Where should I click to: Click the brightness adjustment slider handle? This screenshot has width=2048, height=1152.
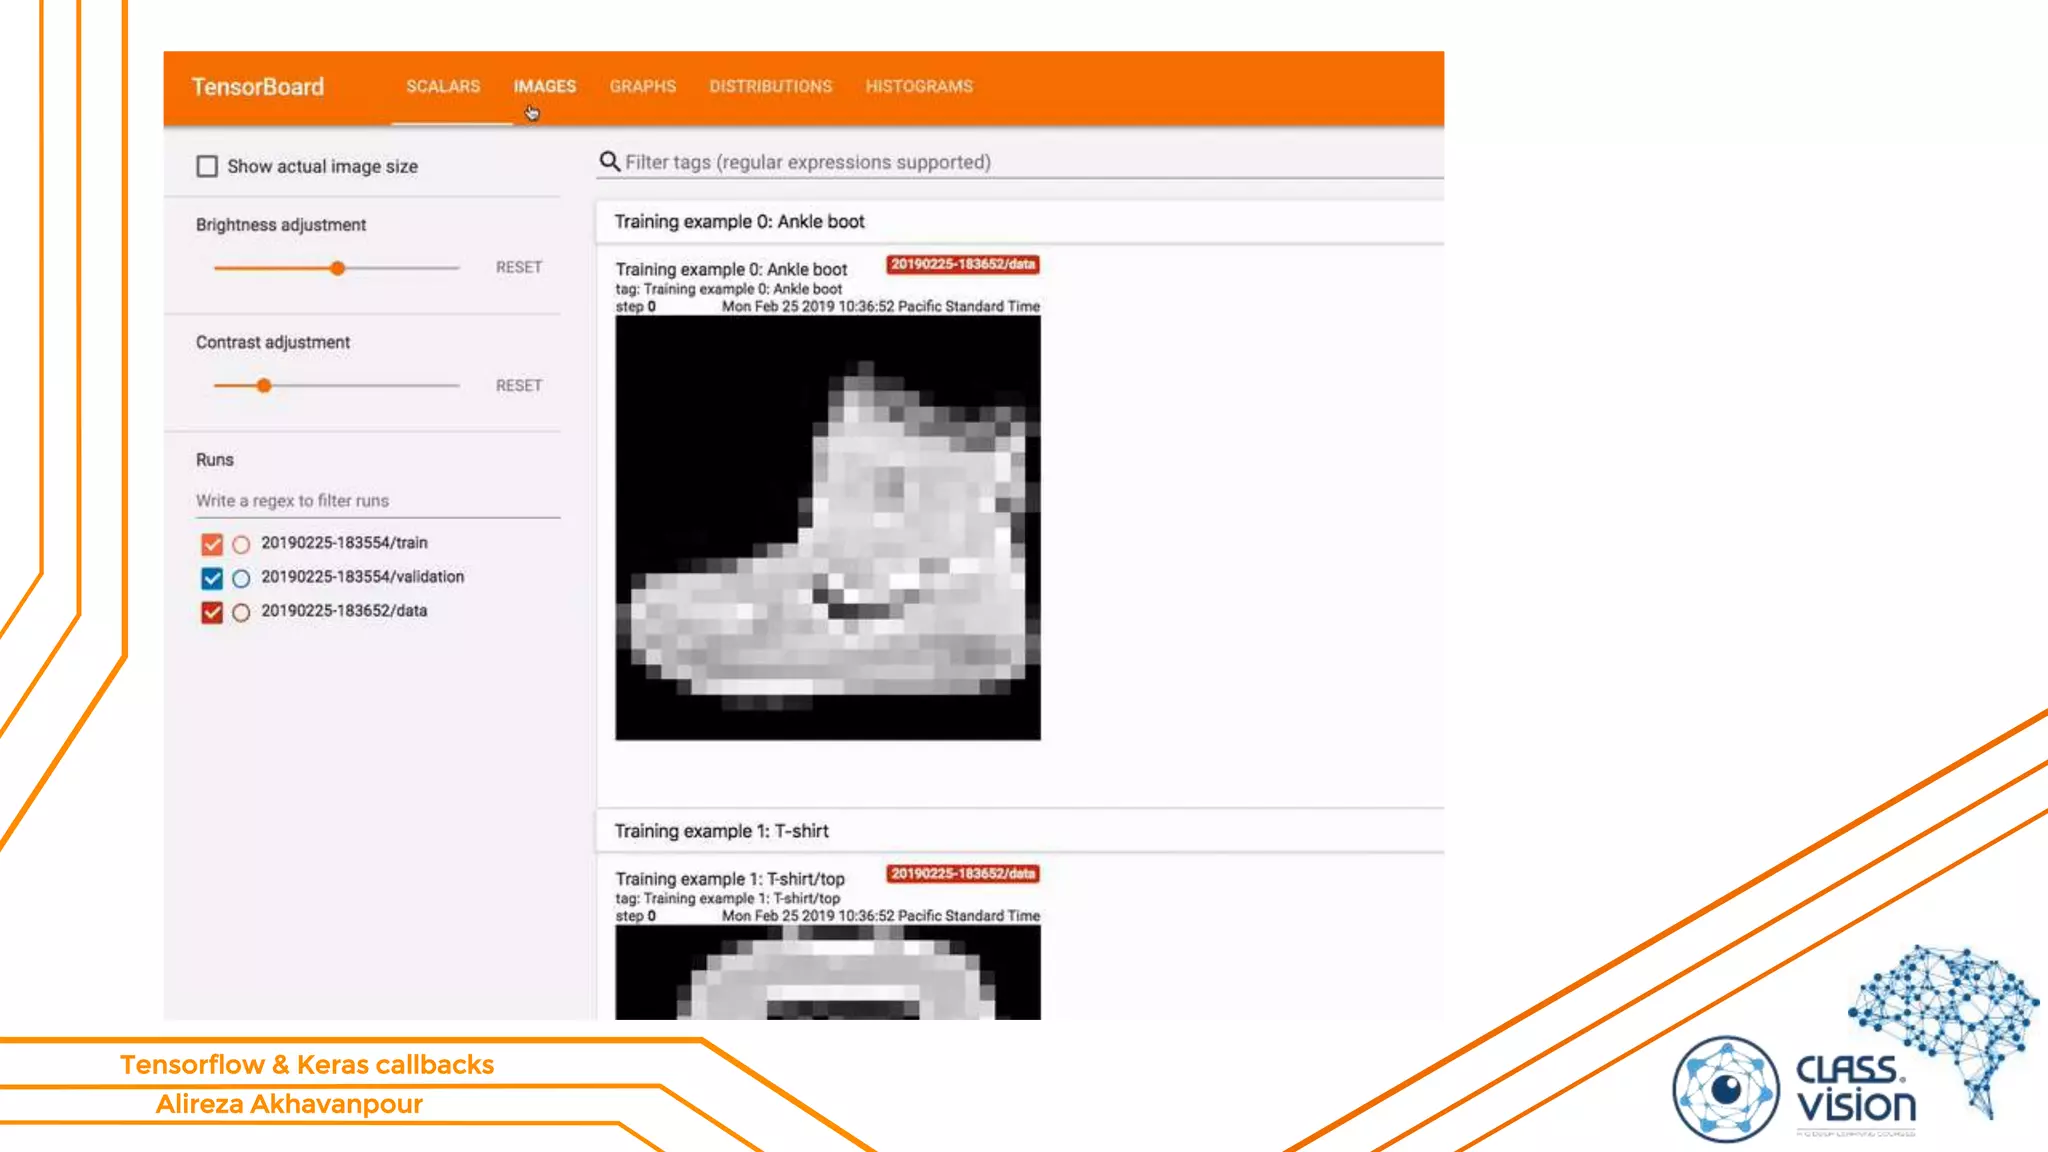338,268
